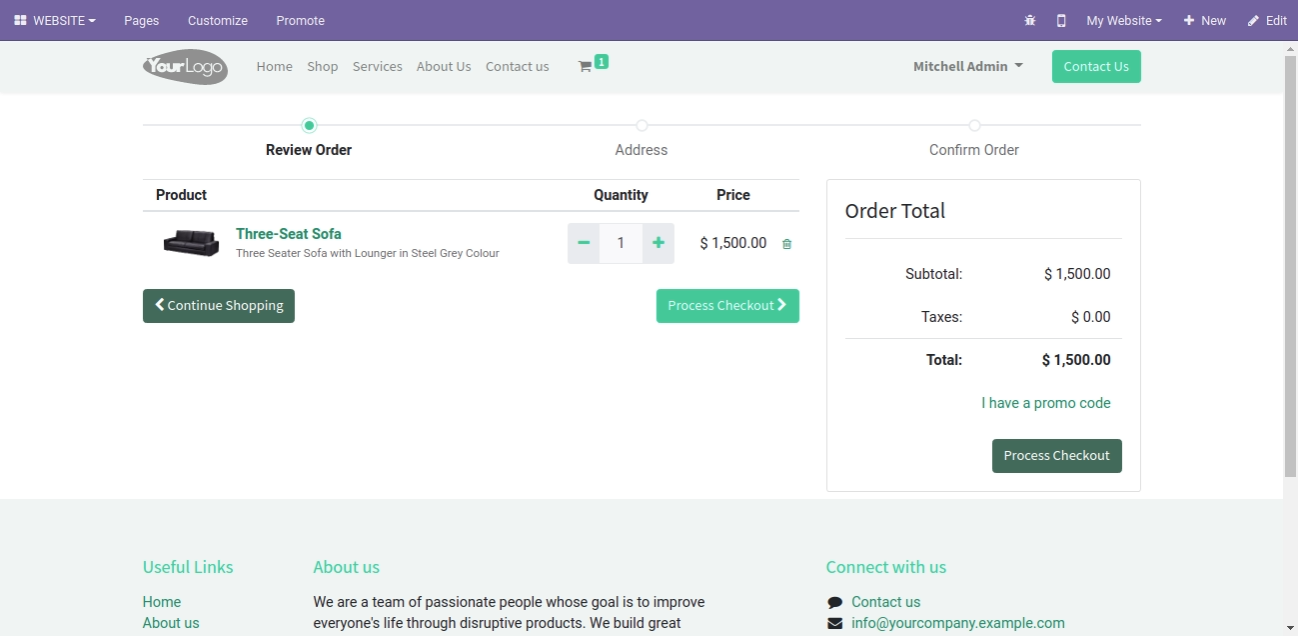
Task: Open the Promote menu
Action: point(300,20)
